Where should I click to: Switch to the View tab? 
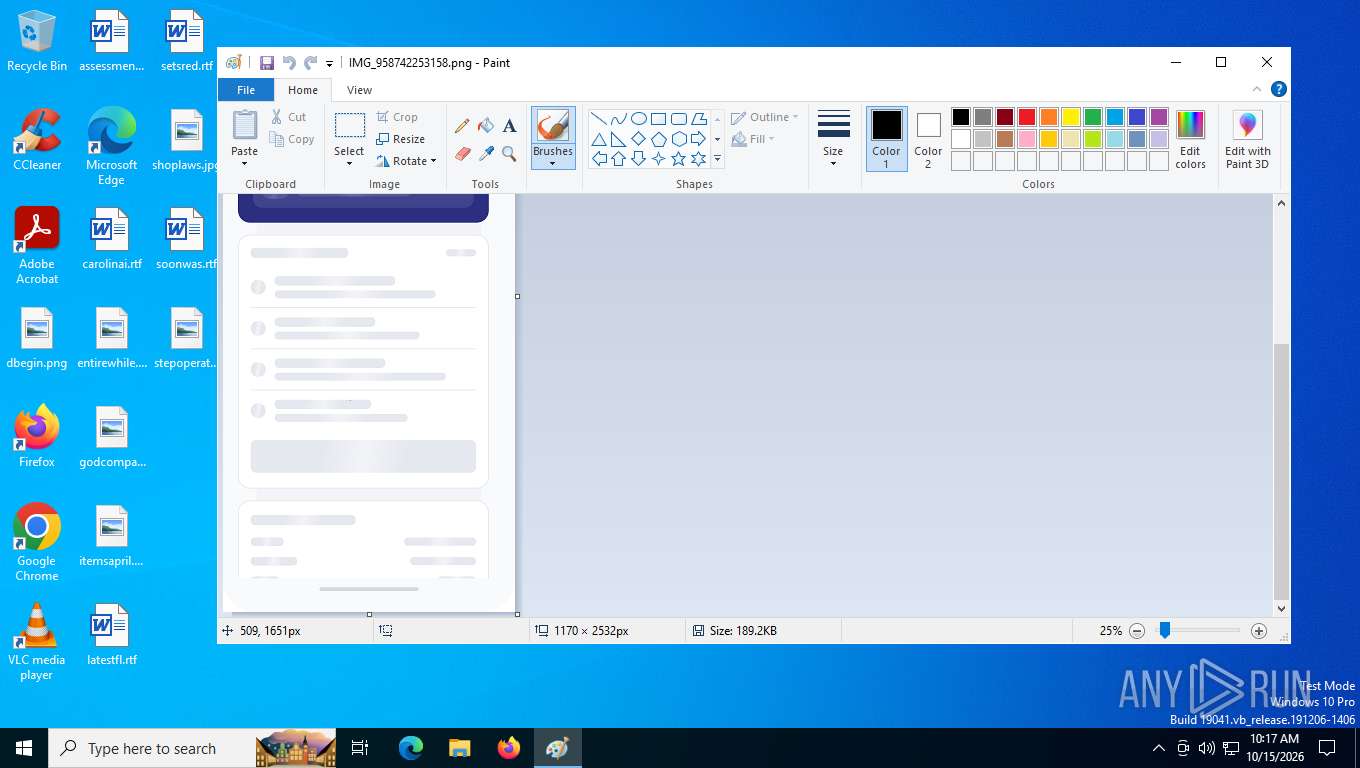click(359, 90)
